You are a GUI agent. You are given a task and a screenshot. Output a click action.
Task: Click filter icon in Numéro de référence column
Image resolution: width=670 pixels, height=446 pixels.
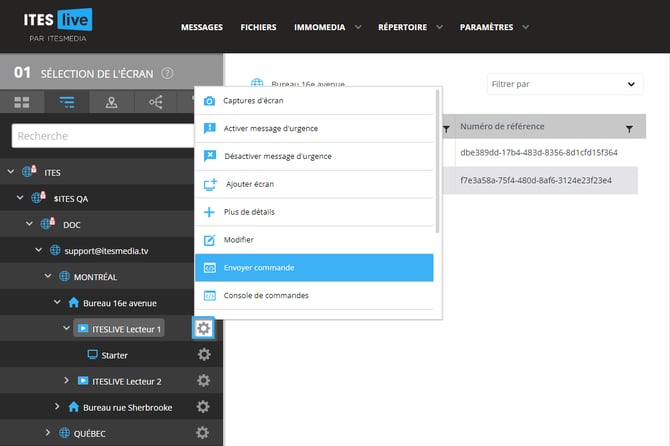628,128
